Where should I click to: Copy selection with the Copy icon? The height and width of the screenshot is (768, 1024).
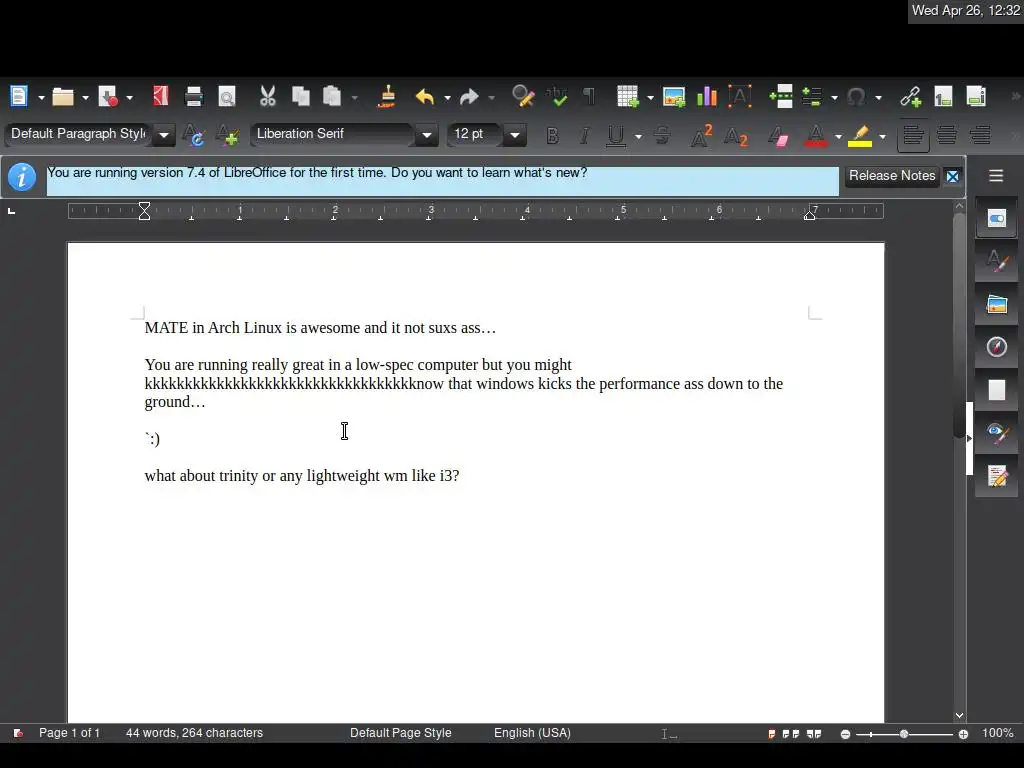pyautogui.click(x=300, y=97)
